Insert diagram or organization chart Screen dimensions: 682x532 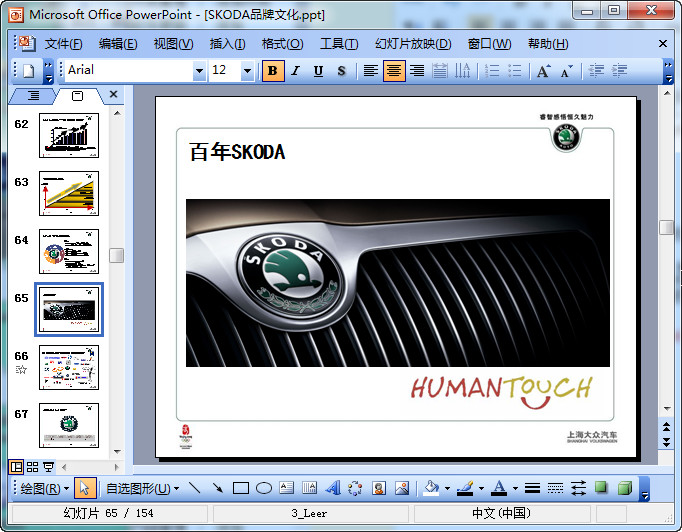355,488
